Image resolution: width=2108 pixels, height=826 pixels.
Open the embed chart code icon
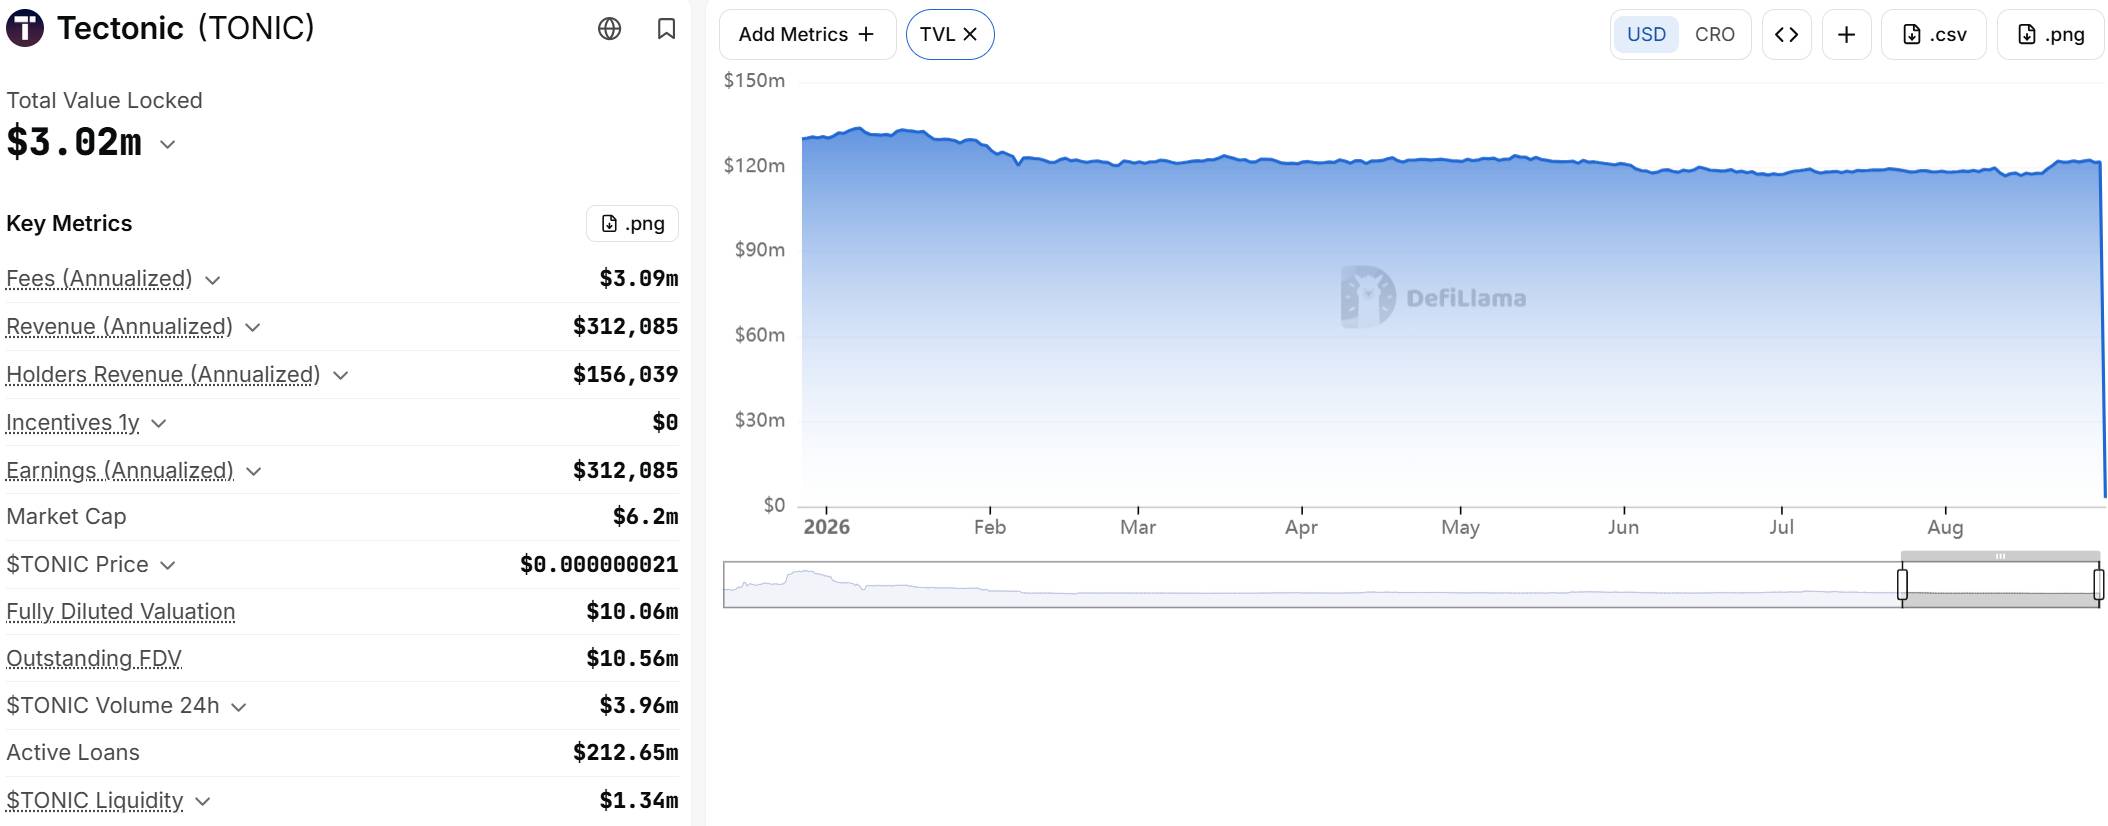click(x=1786, y=34)
